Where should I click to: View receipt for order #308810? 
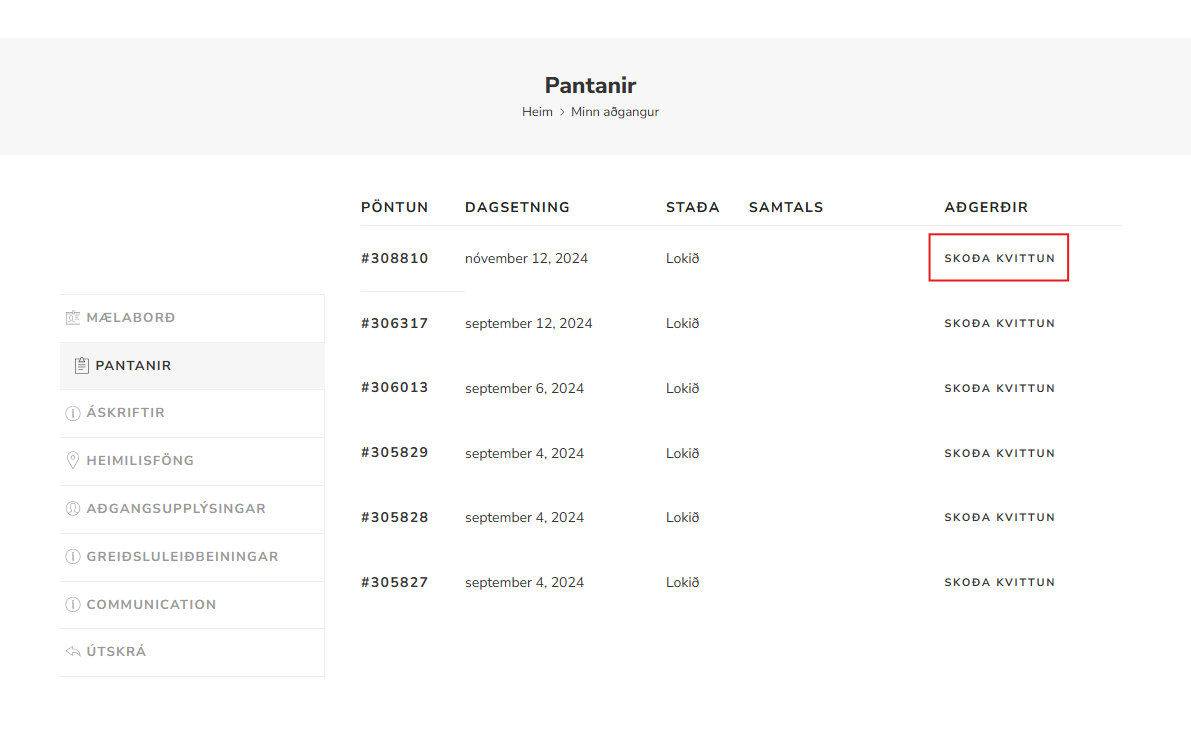coord(999,258)
